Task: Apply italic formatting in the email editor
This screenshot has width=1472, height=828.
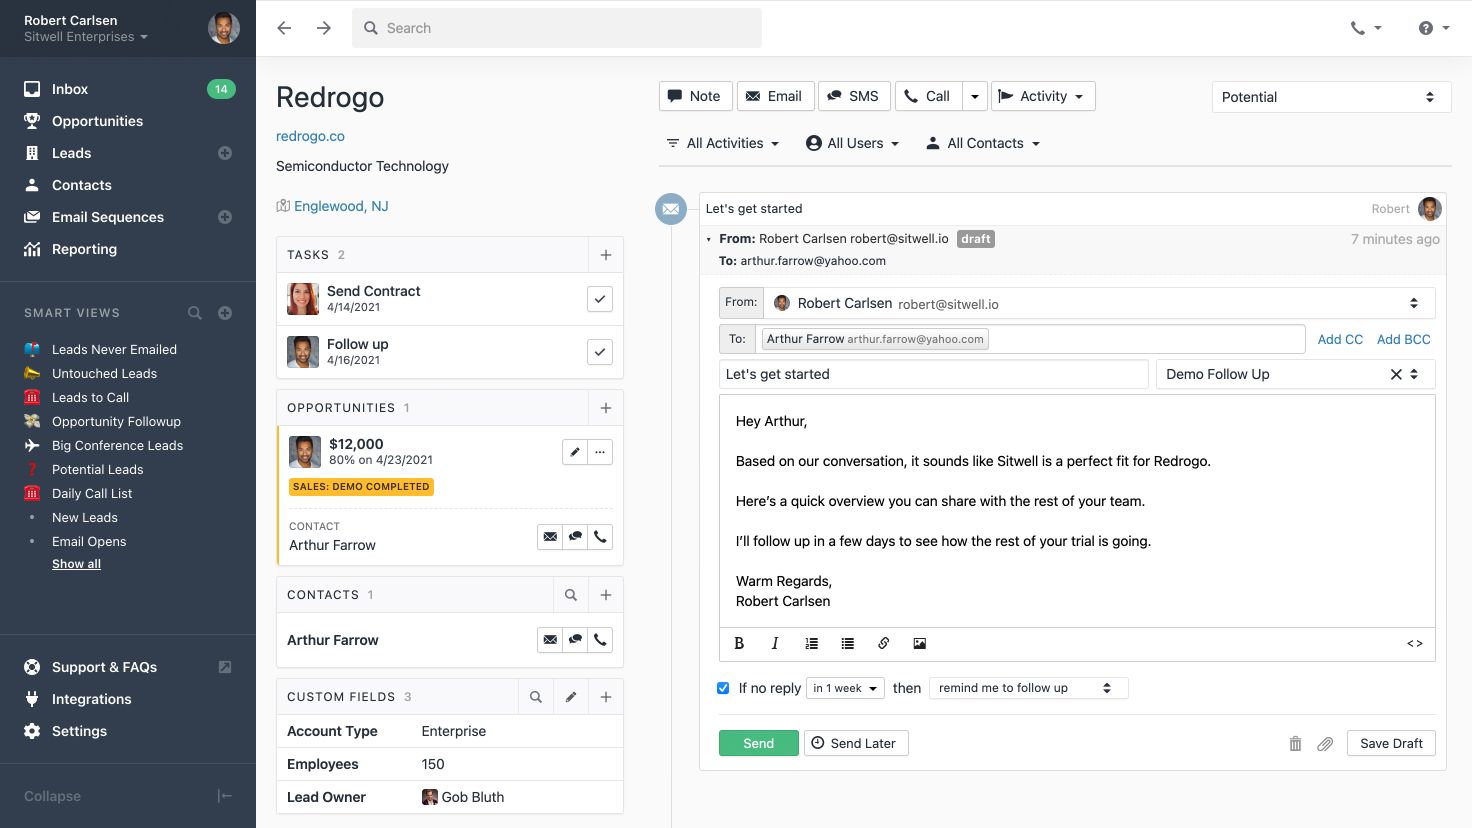Action: (775, 643)
